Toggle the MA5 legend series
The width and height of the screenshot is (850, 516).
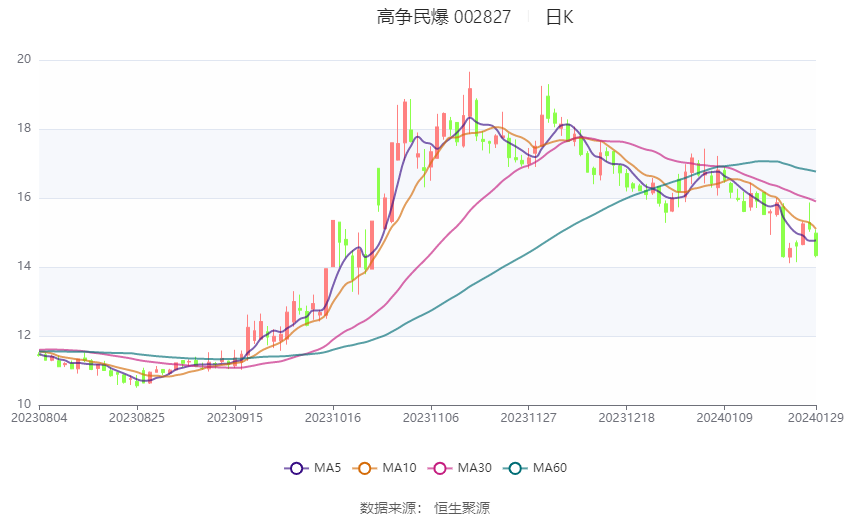click(313, 468)
